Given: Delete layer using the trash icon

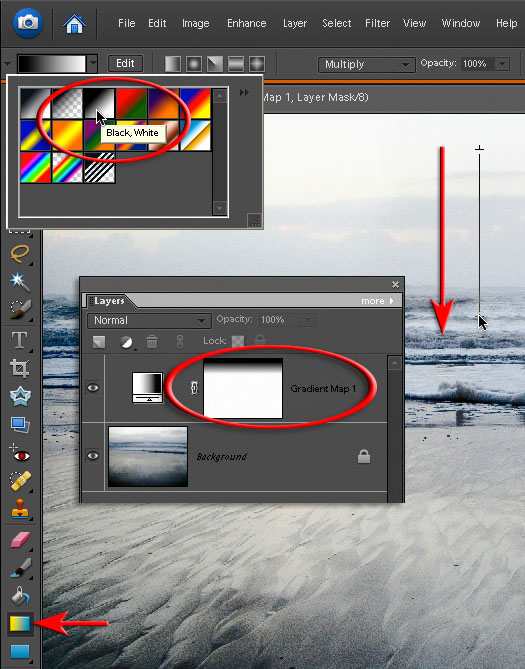Looking at the screenshot, I should tap(152, 341).
